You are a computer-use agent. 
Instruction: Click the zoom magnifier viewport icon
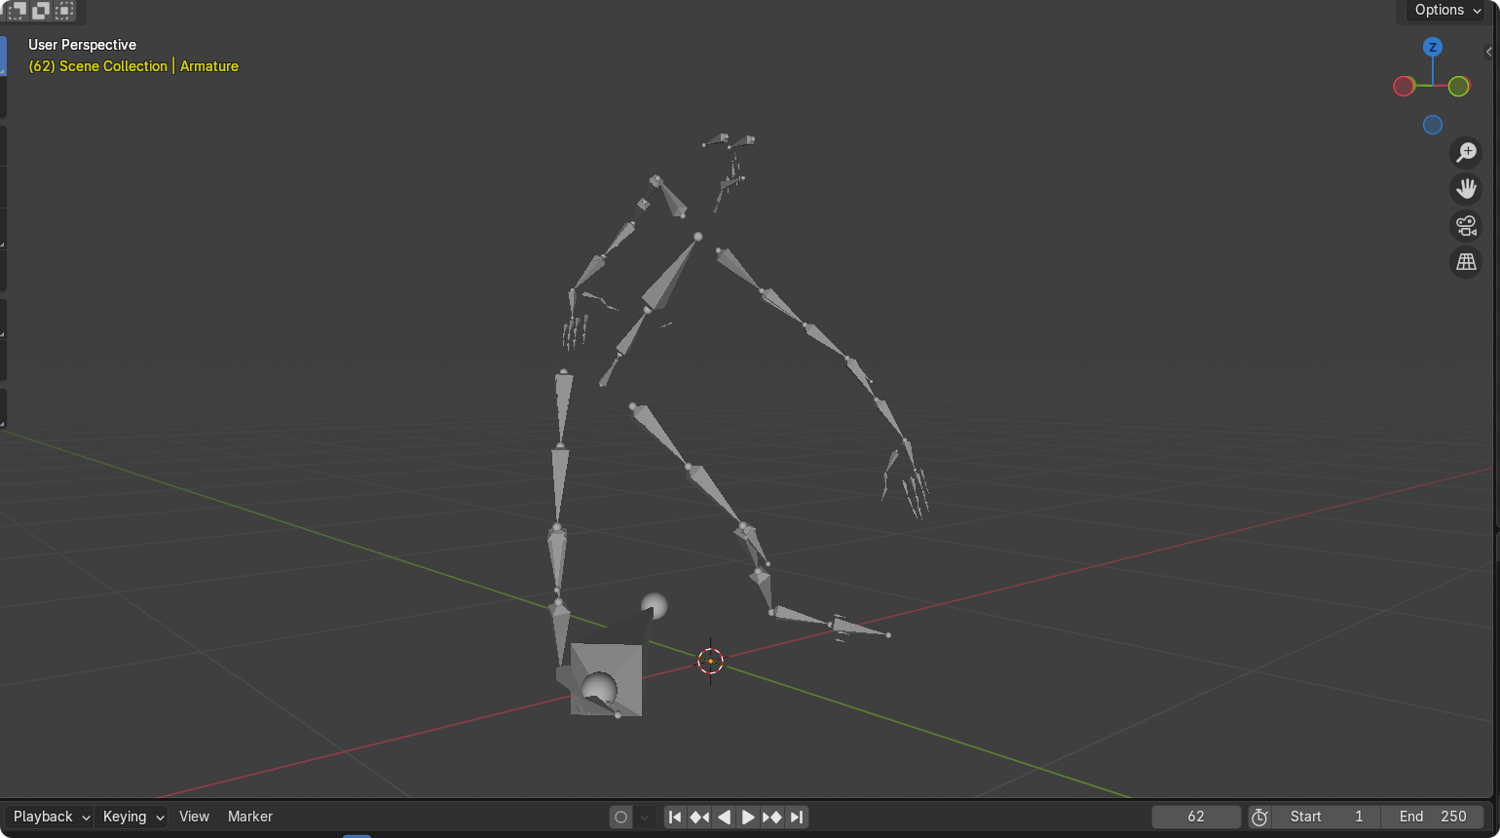[x=1466, y=152]
